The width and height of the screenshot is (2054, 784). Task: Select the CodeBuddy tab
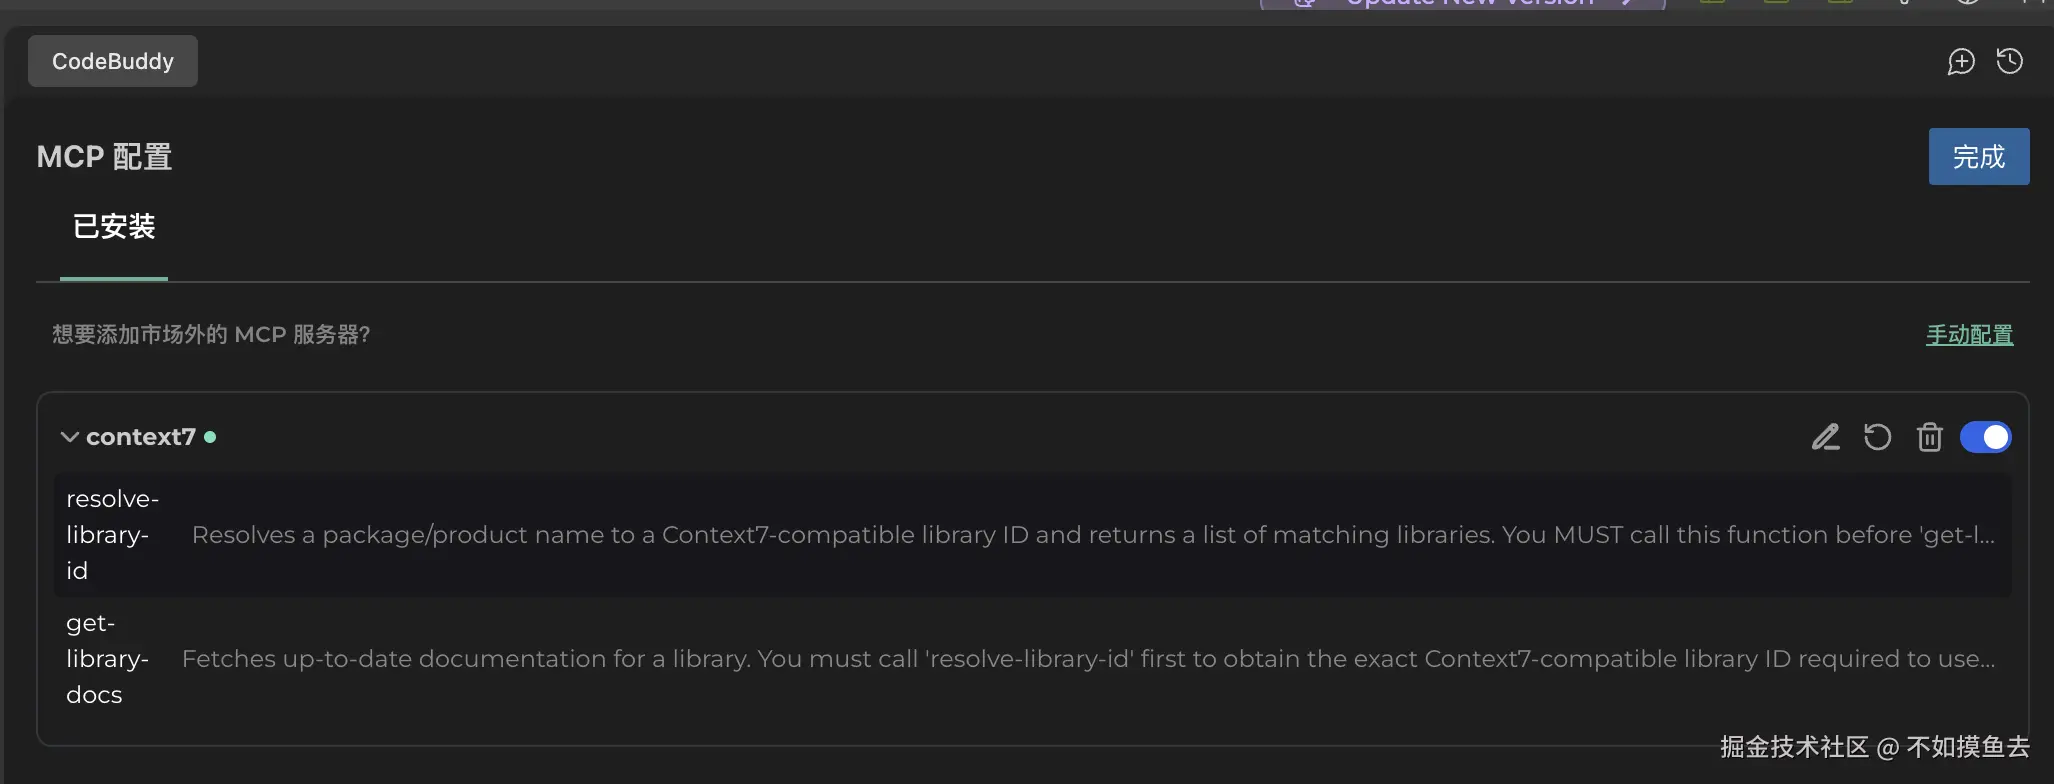(x=113, y=61)
